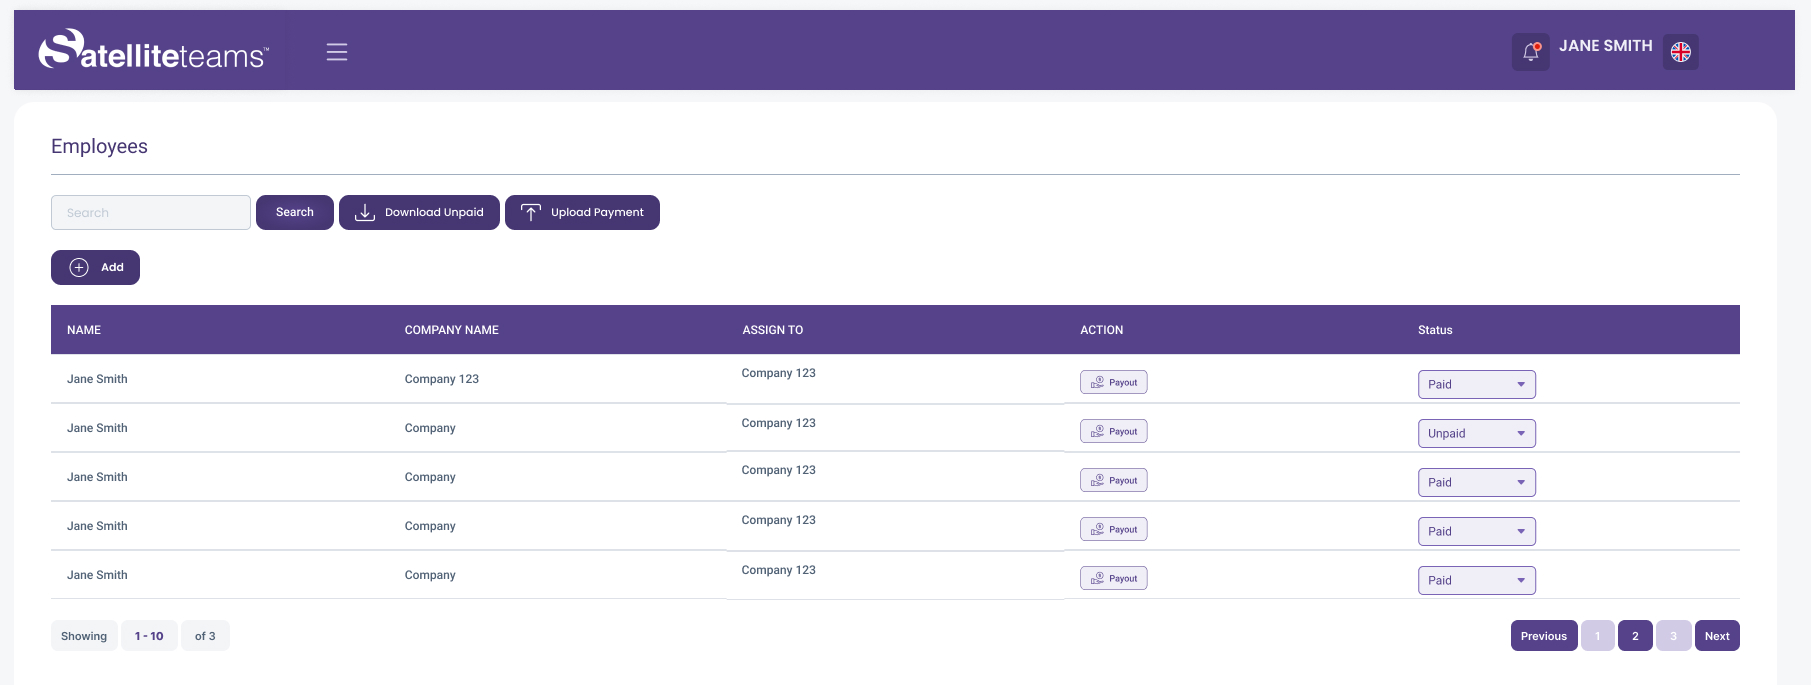Click Payout in the second row

pos(1113,431)
